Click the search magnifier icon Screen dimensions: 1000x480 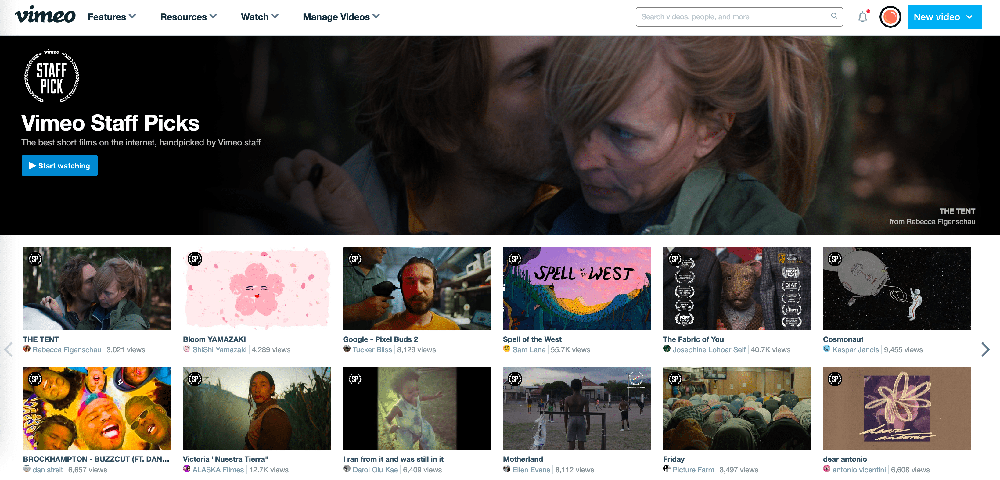click(x=834, y=17)
